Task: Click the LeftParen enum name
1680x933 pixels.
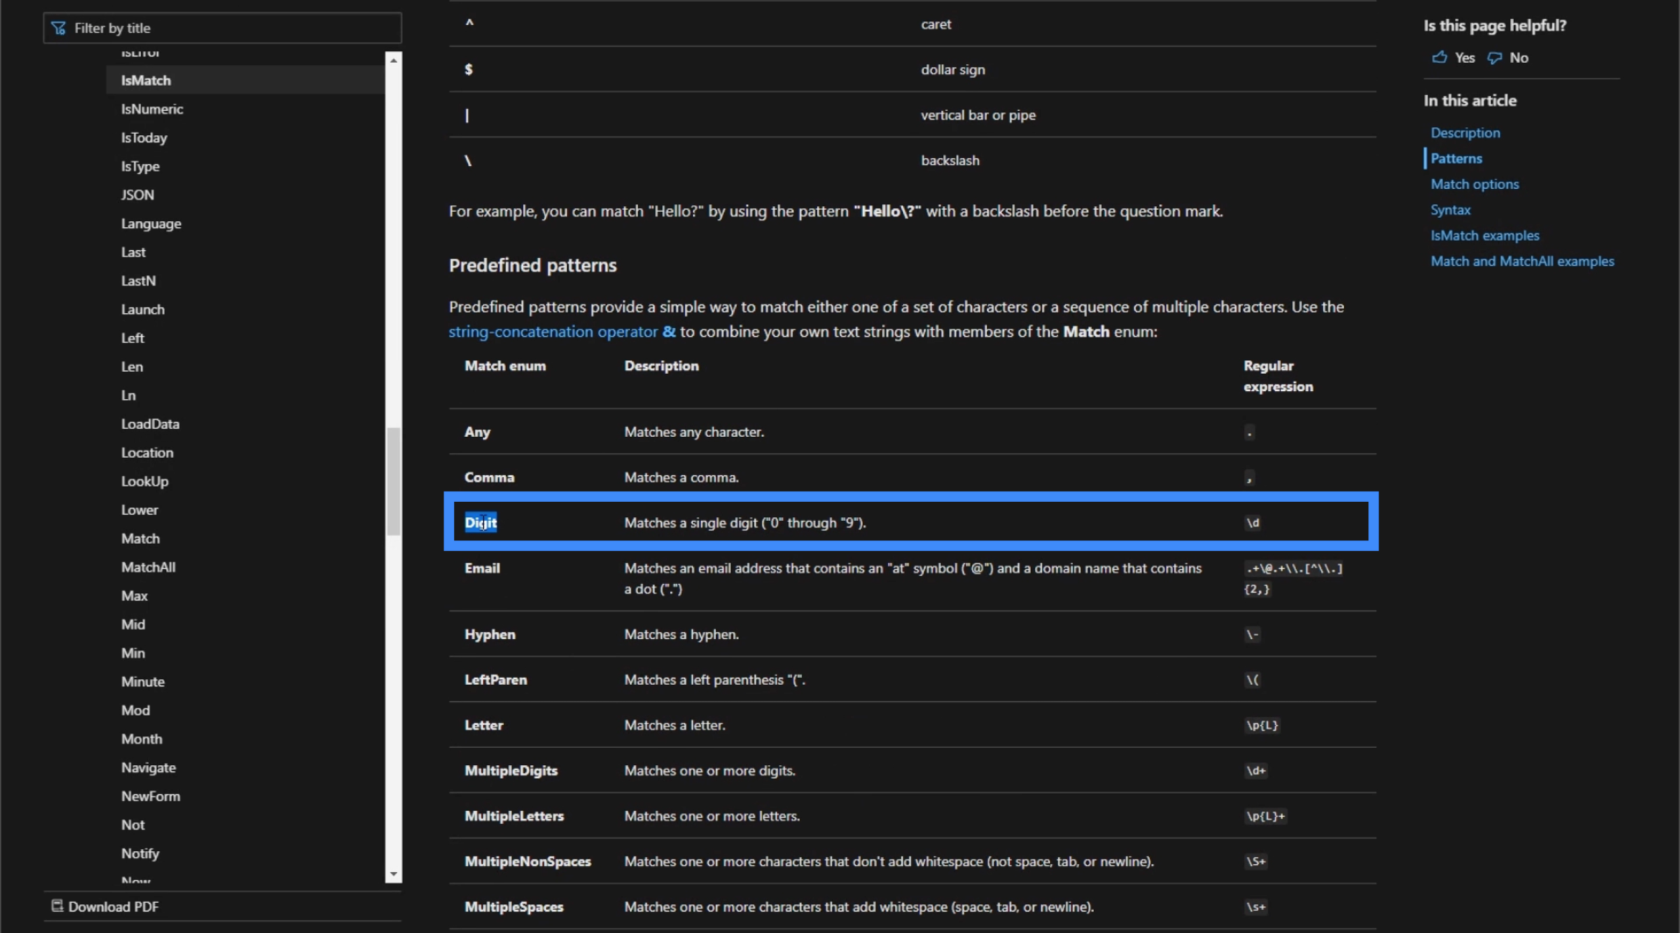Action: pos(495,680)
